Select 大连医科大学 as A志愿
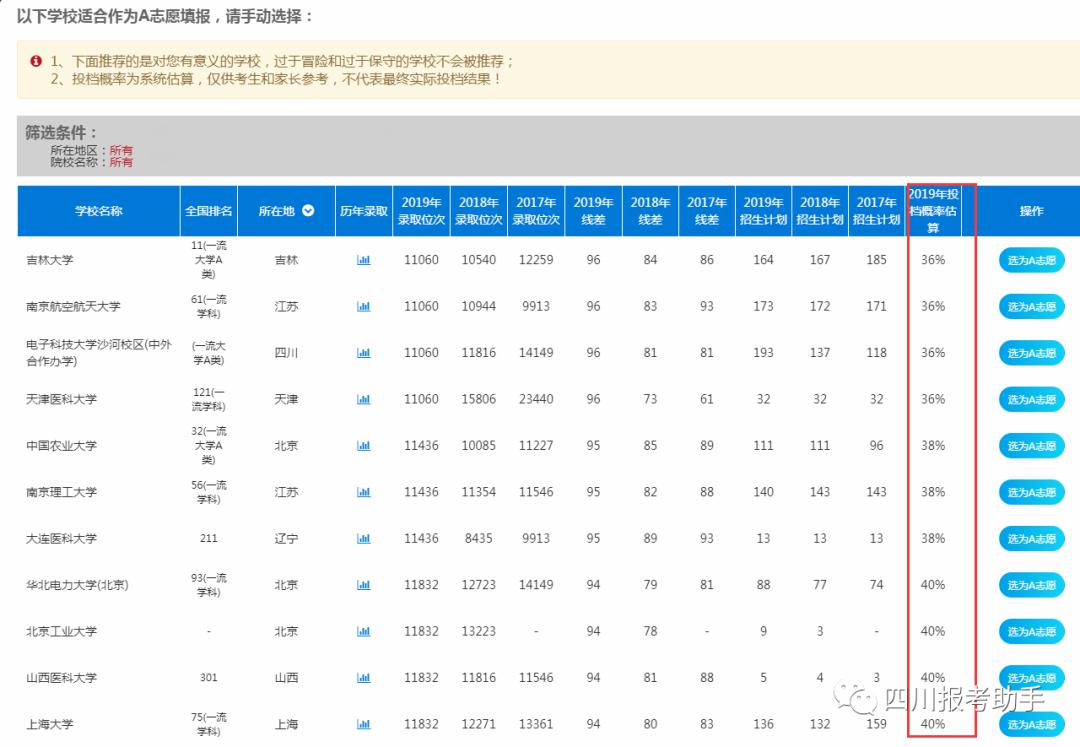This screenshot has width=1080, height=747. (x=1031, y=538)
